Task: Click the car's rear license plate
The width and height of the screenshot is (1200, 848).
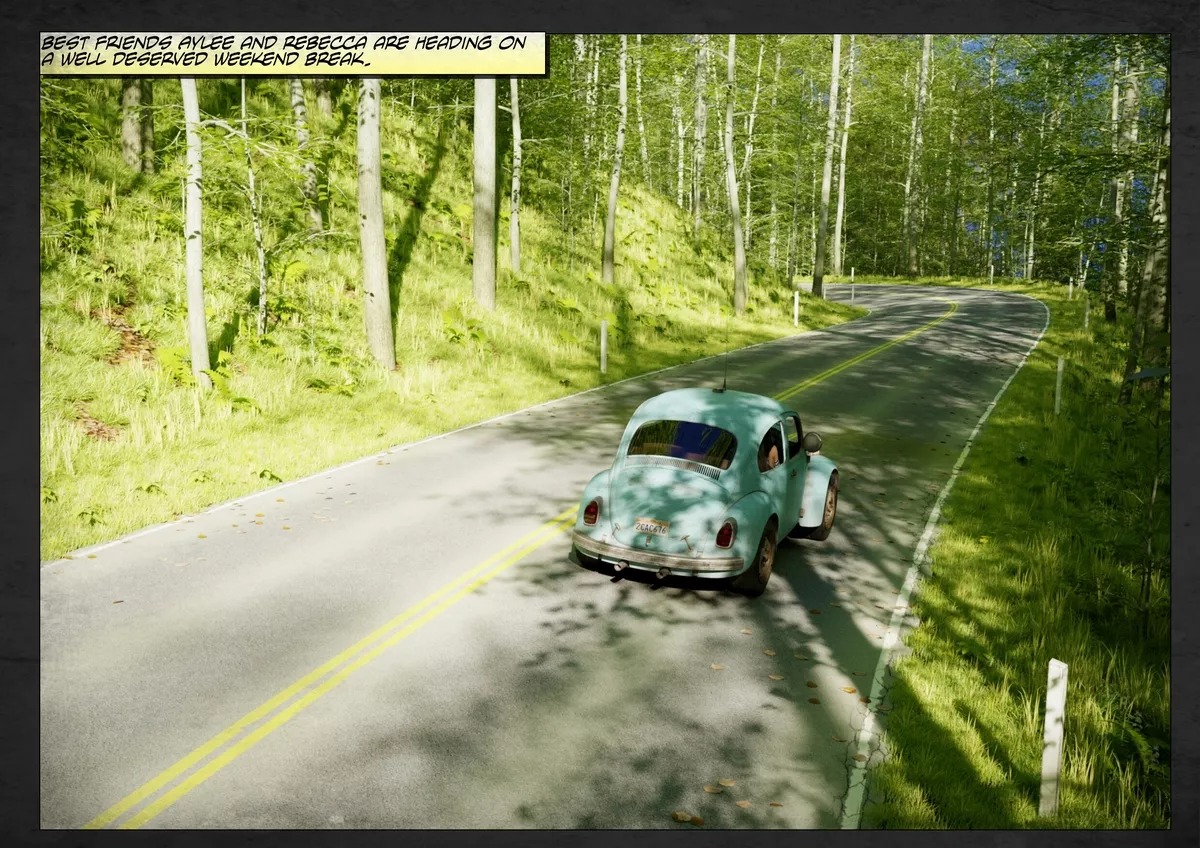Action: 650,526
